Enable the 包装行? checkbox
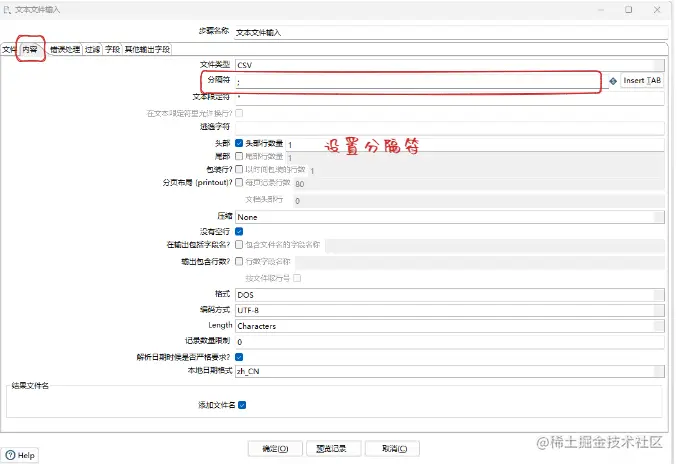Image resolution: width=677 pixels, height=464 pixels. tap(239, 169)
